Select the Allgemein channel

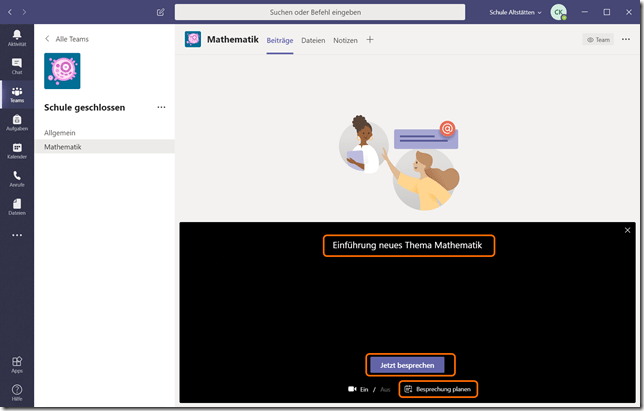(x=60, y=132)
